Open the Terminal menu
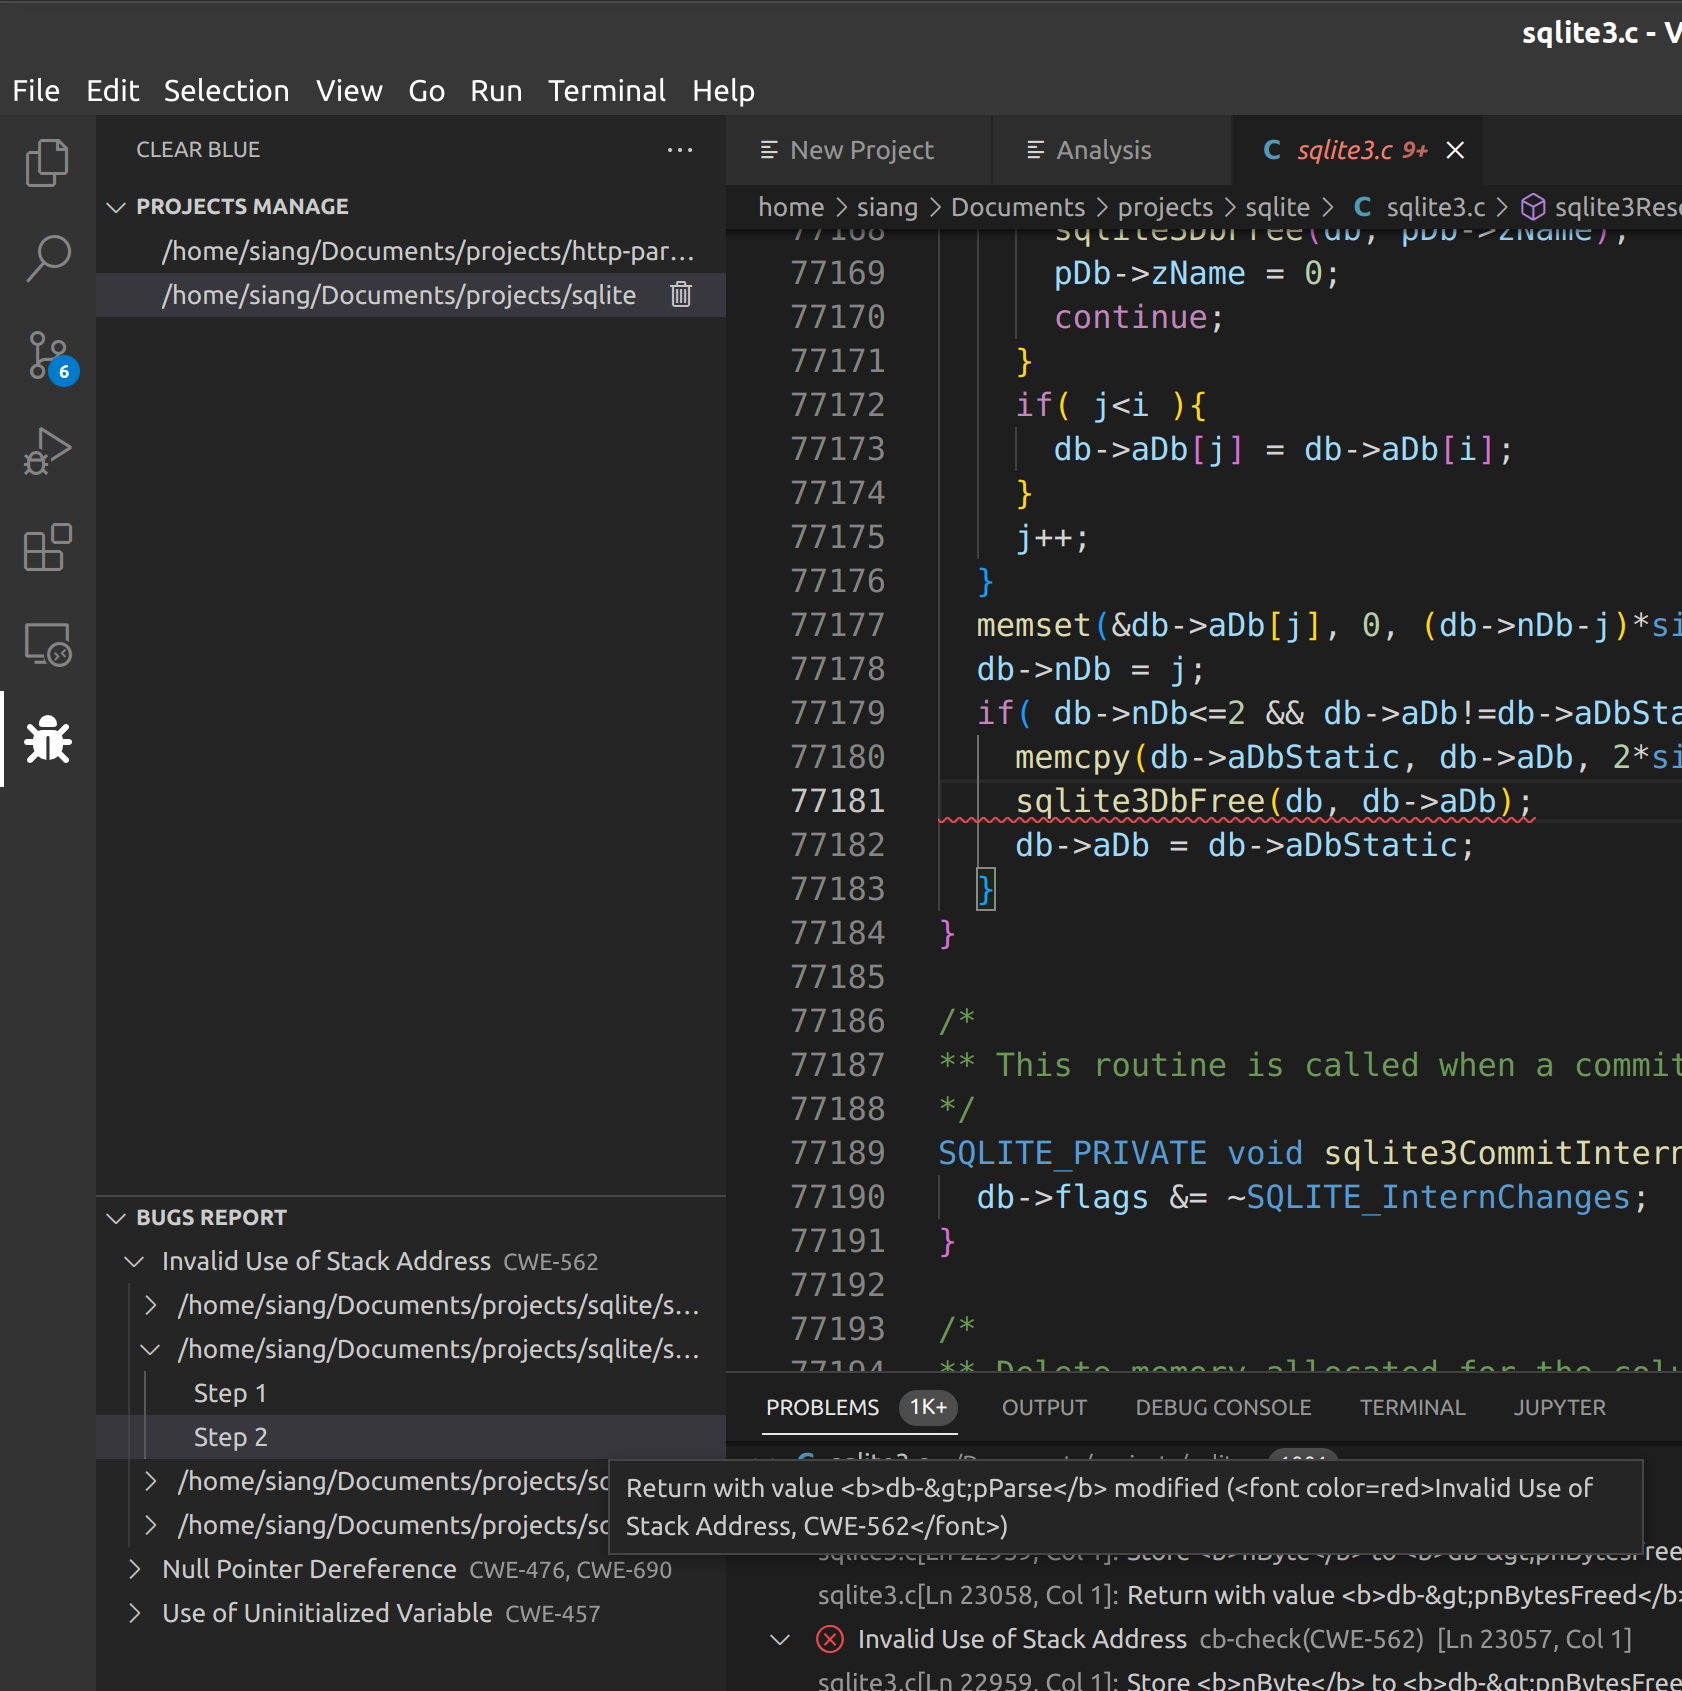The image size is (1682, 1691). [x=606, y=91]
